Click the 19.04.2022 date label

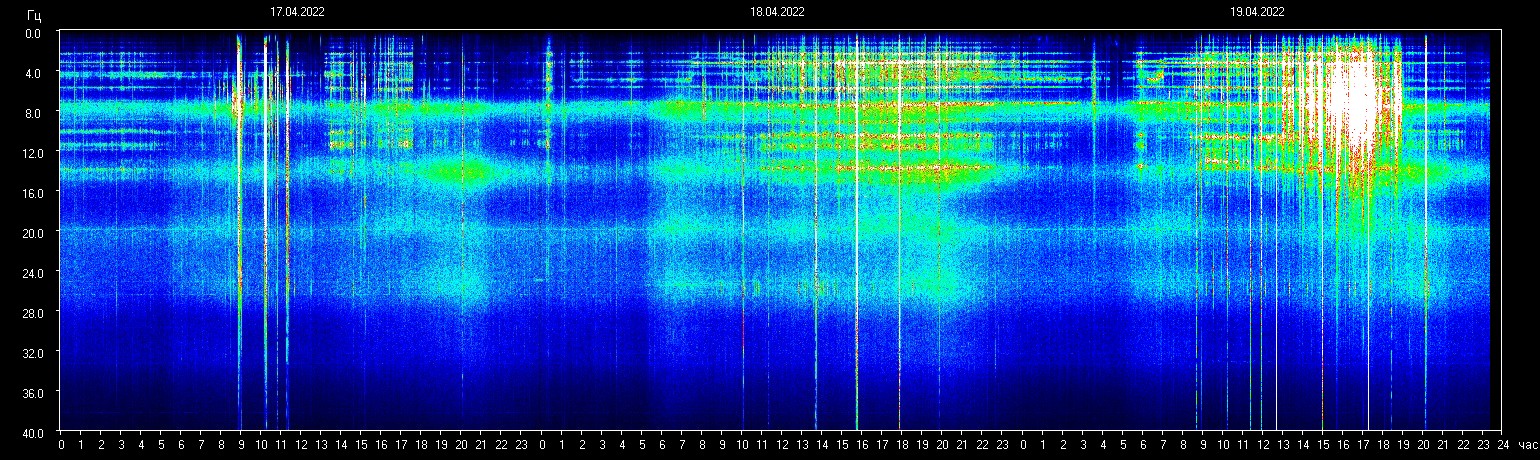1257,13
